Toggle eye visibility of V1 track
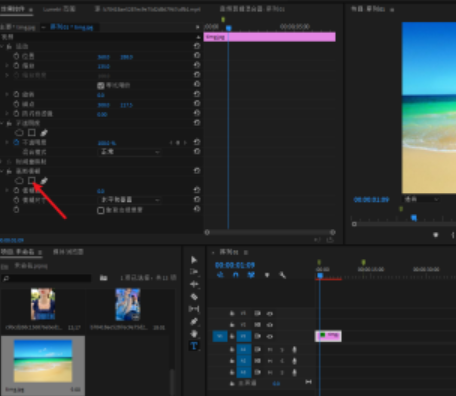Viewport: 456px width, 396px height. (x=270, y=336)
